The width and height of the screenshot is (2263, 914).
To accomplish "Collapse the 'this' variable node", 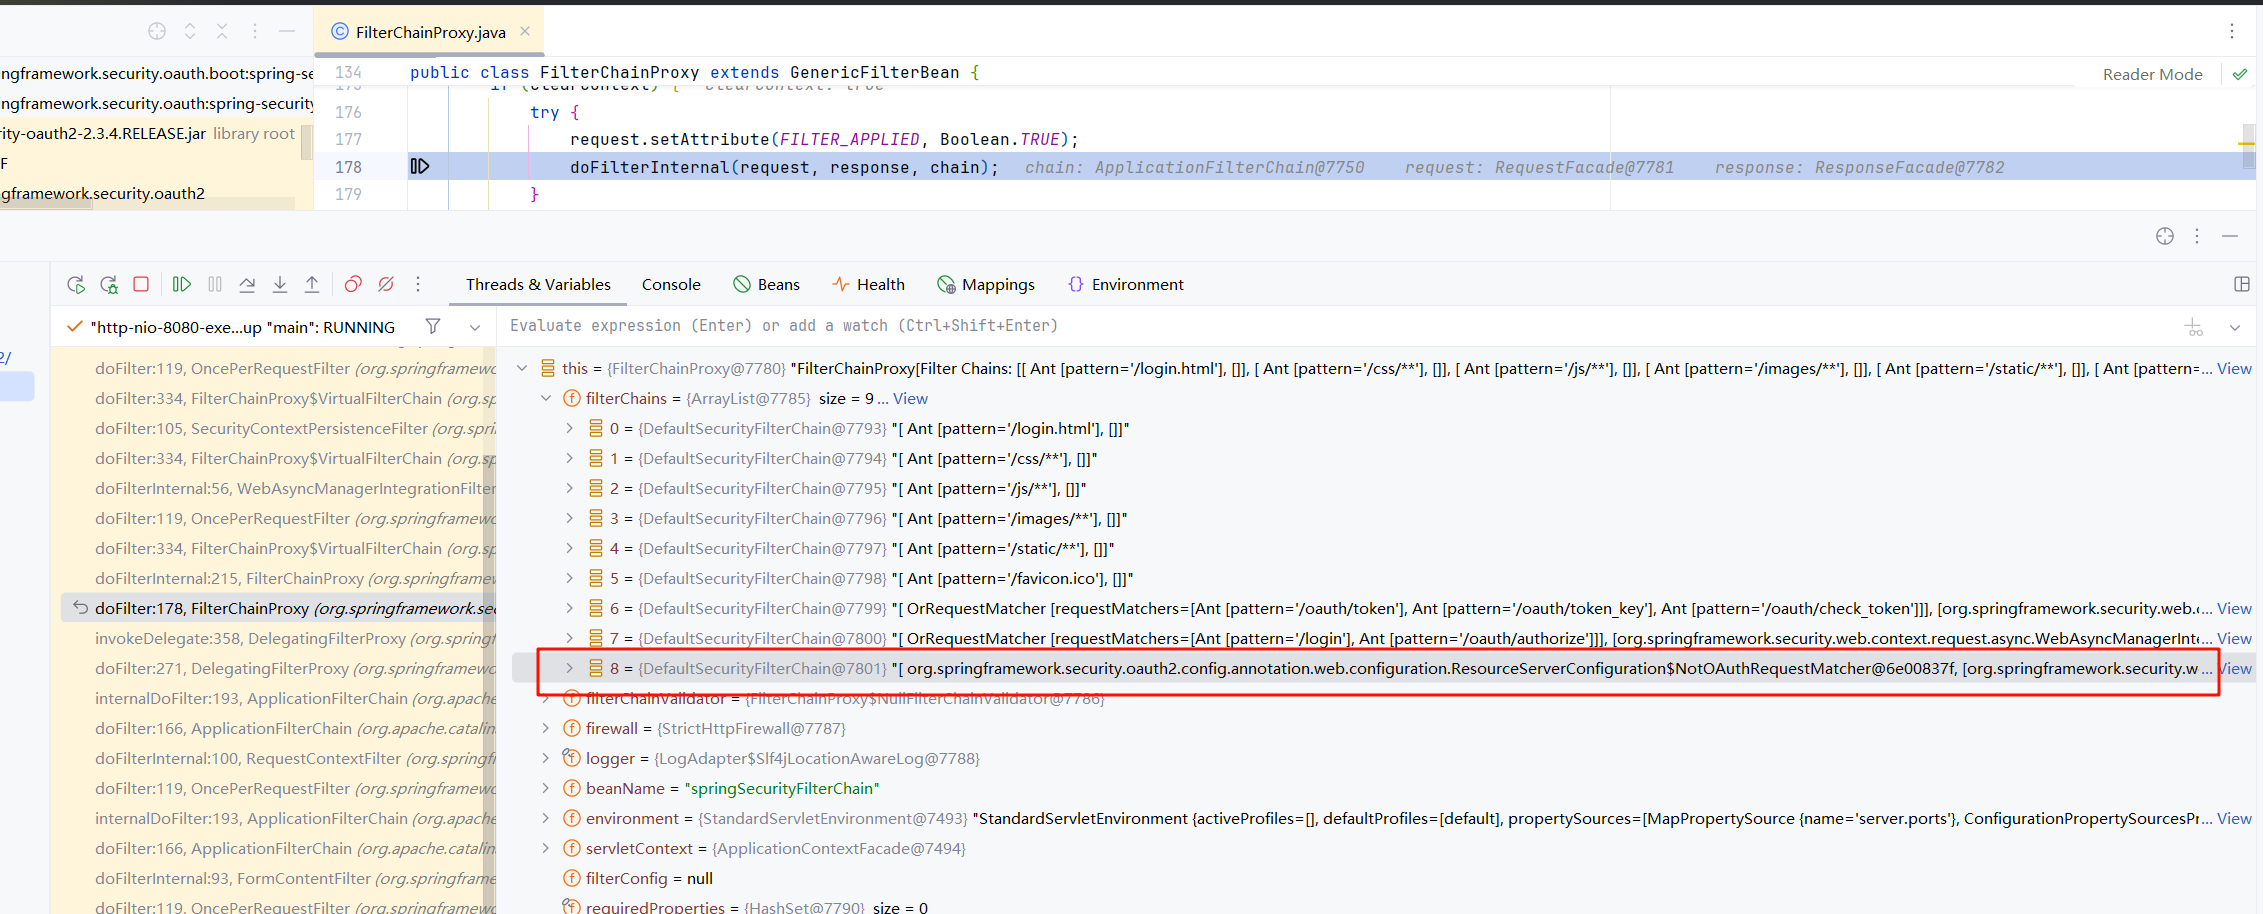I will pyautogui.click(x=522, y=368).
